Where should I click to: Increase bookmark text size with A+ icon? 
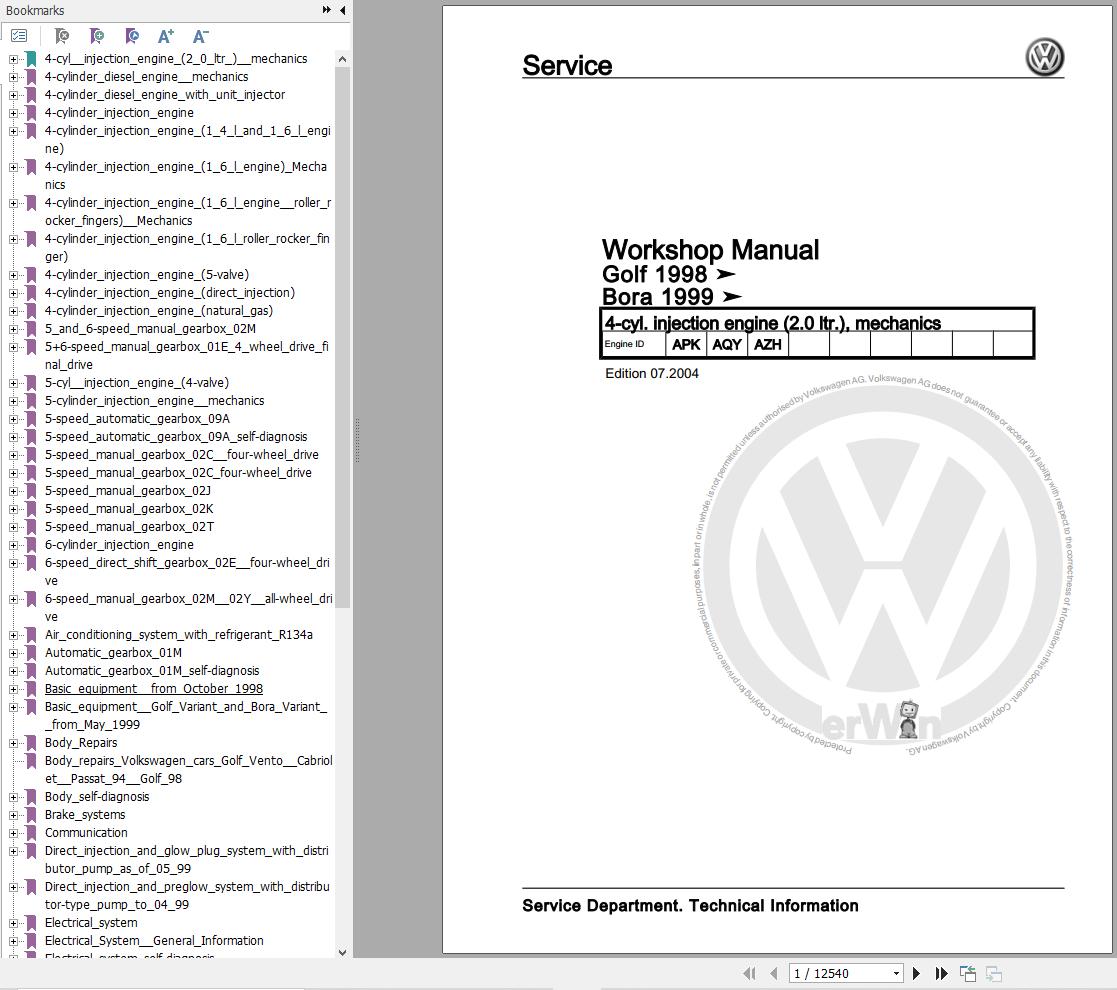[166, 35]
